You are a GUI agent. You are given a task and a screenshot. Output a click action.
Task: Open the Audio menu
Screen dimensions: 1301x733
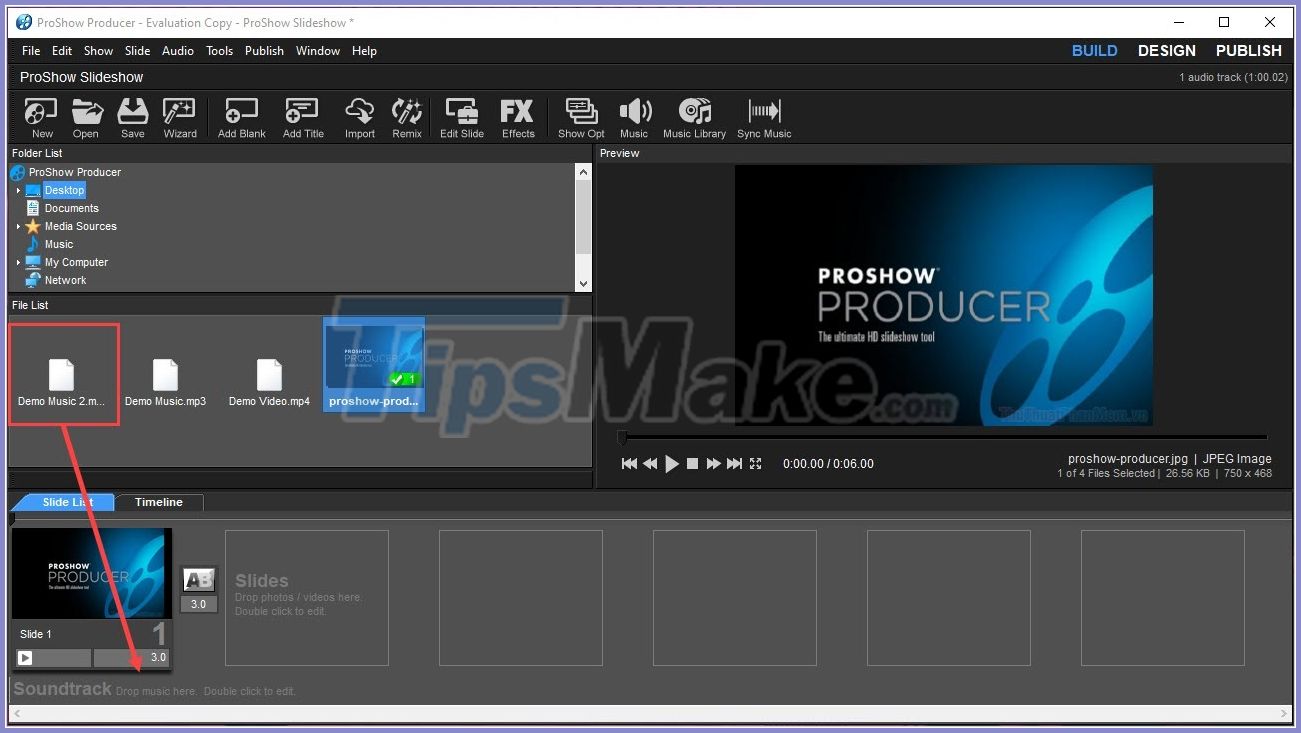pyautogui.click(x=177, y=50)
